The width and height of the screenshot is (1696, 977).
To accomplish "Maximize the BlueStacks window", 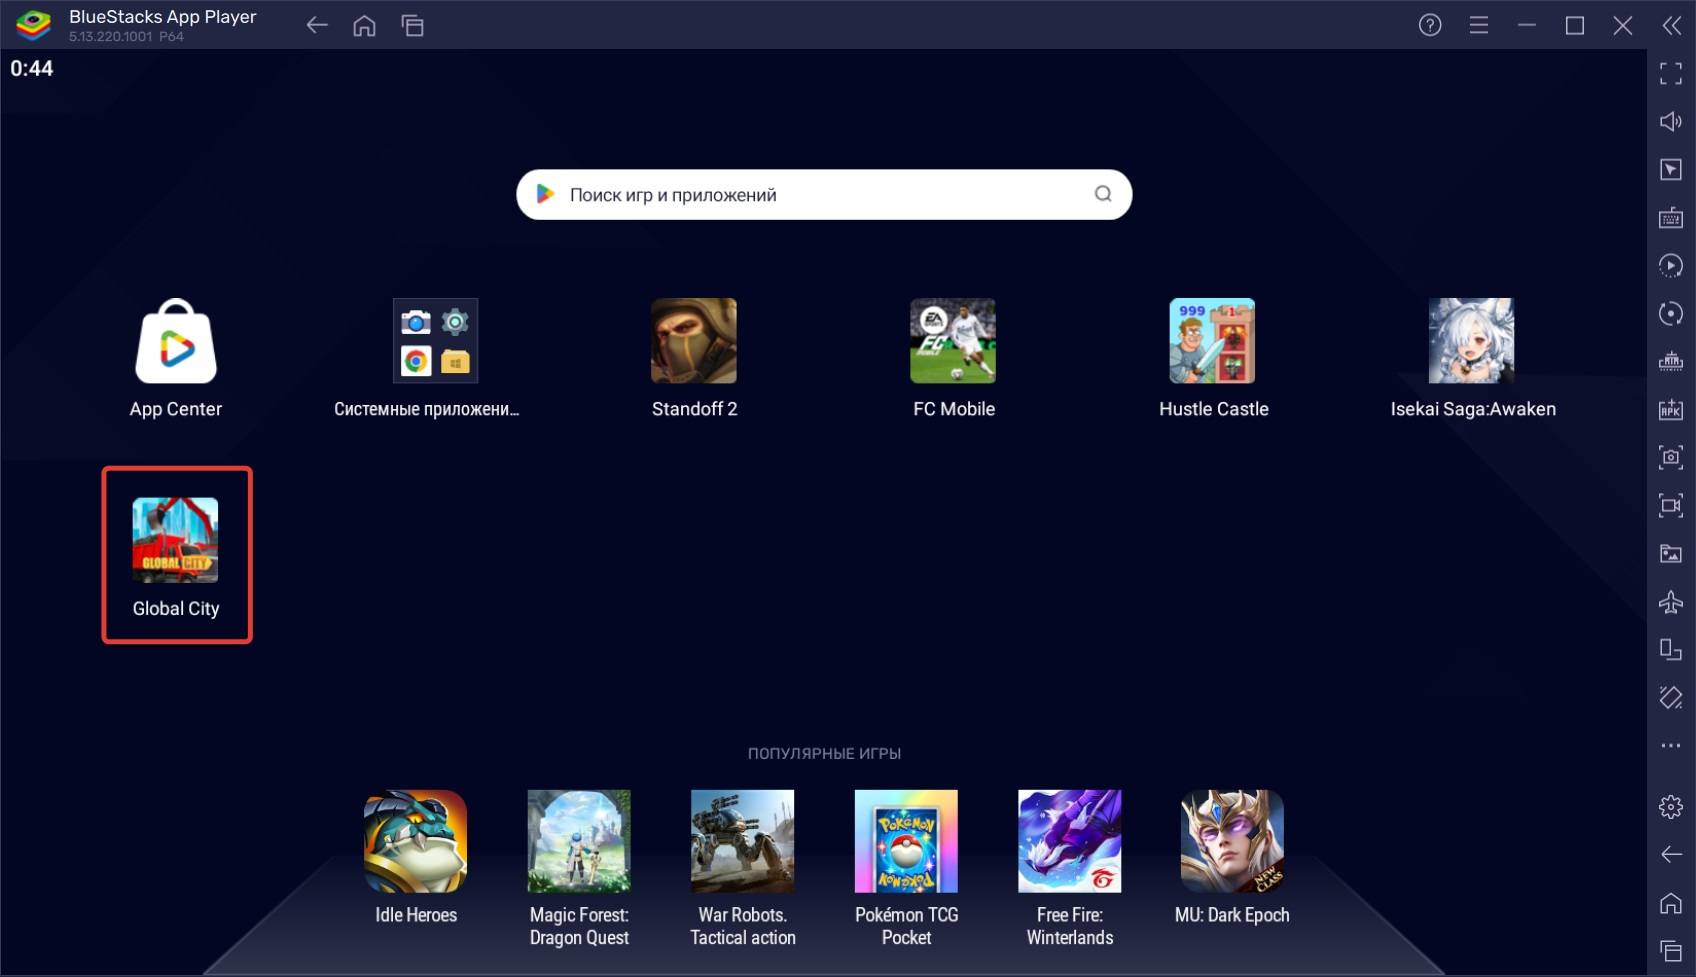I will point(1575,26).
